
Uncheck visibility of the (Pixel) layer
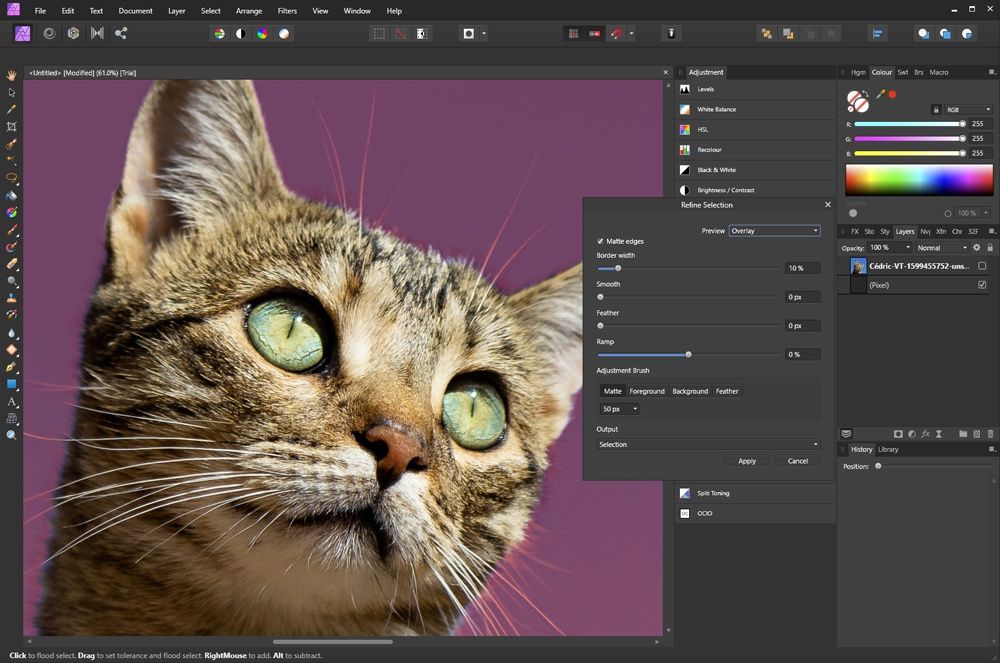[x=982, y=285]
